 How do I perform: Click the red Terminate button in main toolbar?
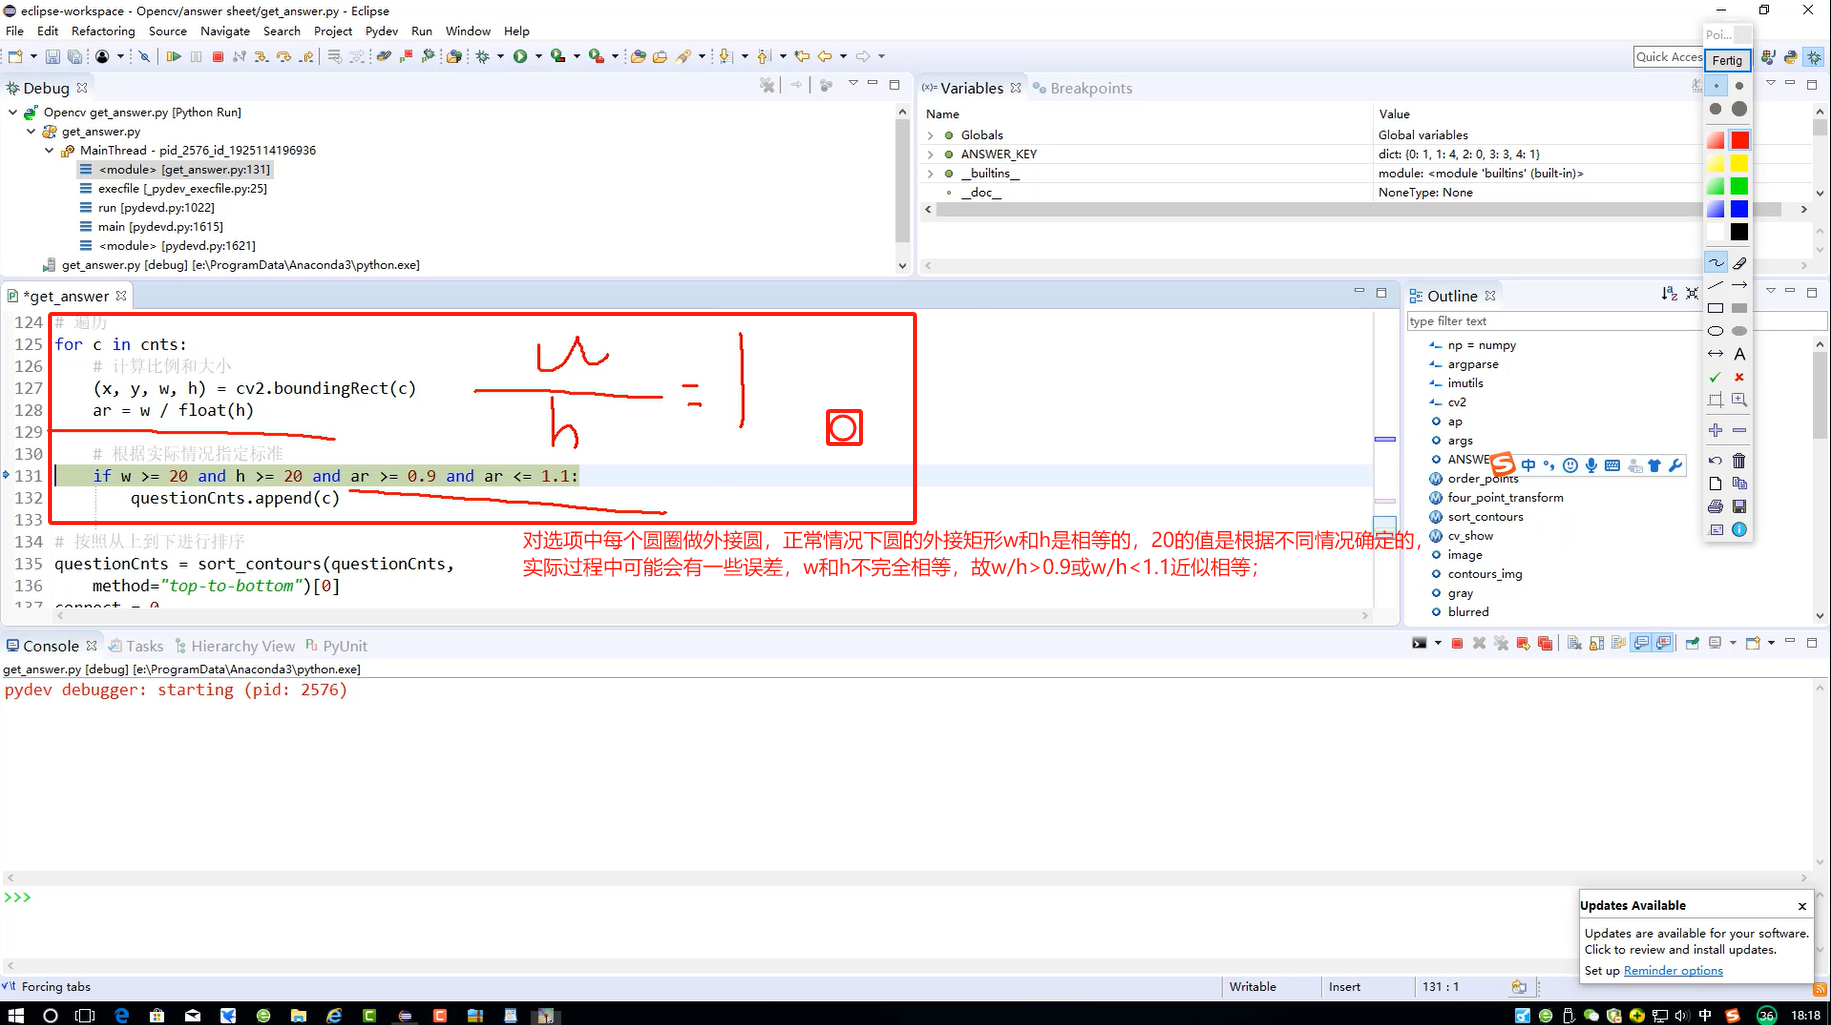(x=217, y=57)
